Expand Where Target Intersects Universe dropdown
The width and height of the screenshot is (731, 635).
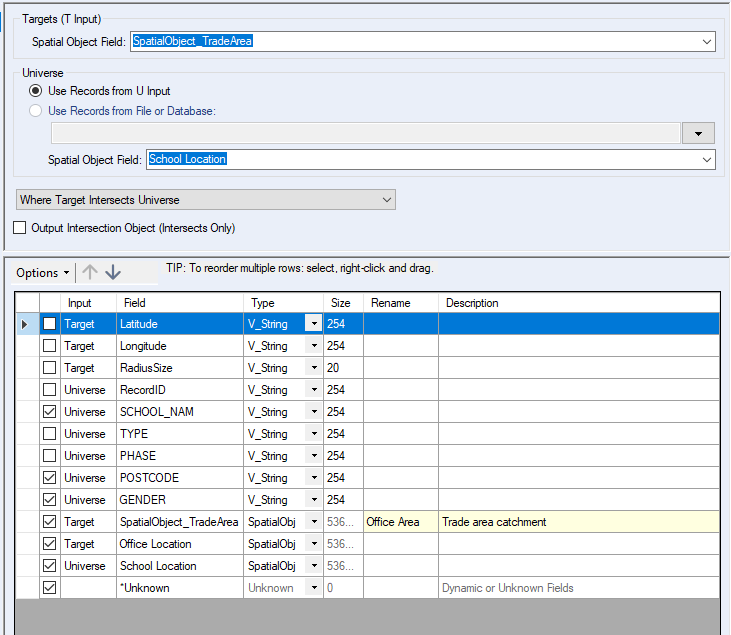click(386, 200)
